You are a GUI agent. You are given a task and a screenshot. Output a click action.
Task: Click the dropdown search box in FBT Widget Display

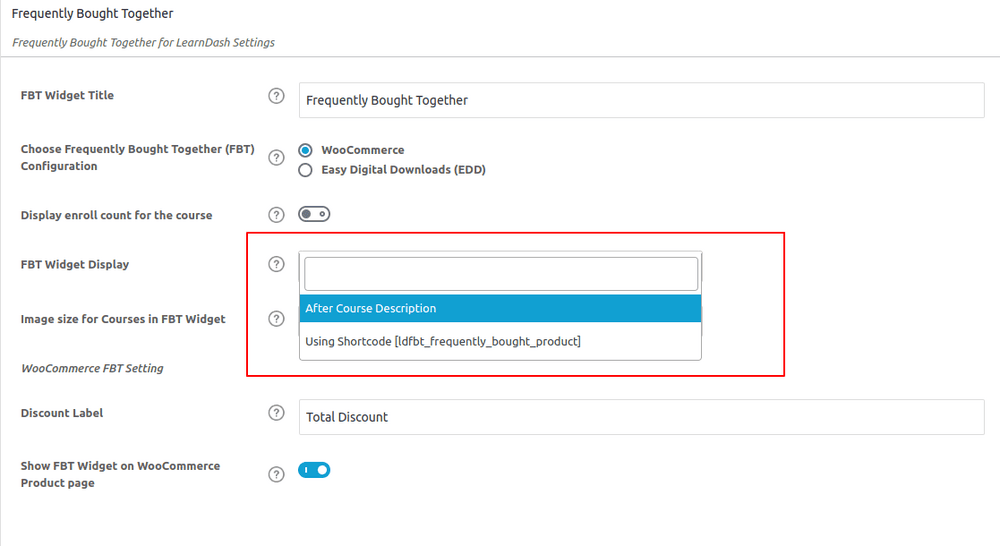tap(500, 273)
